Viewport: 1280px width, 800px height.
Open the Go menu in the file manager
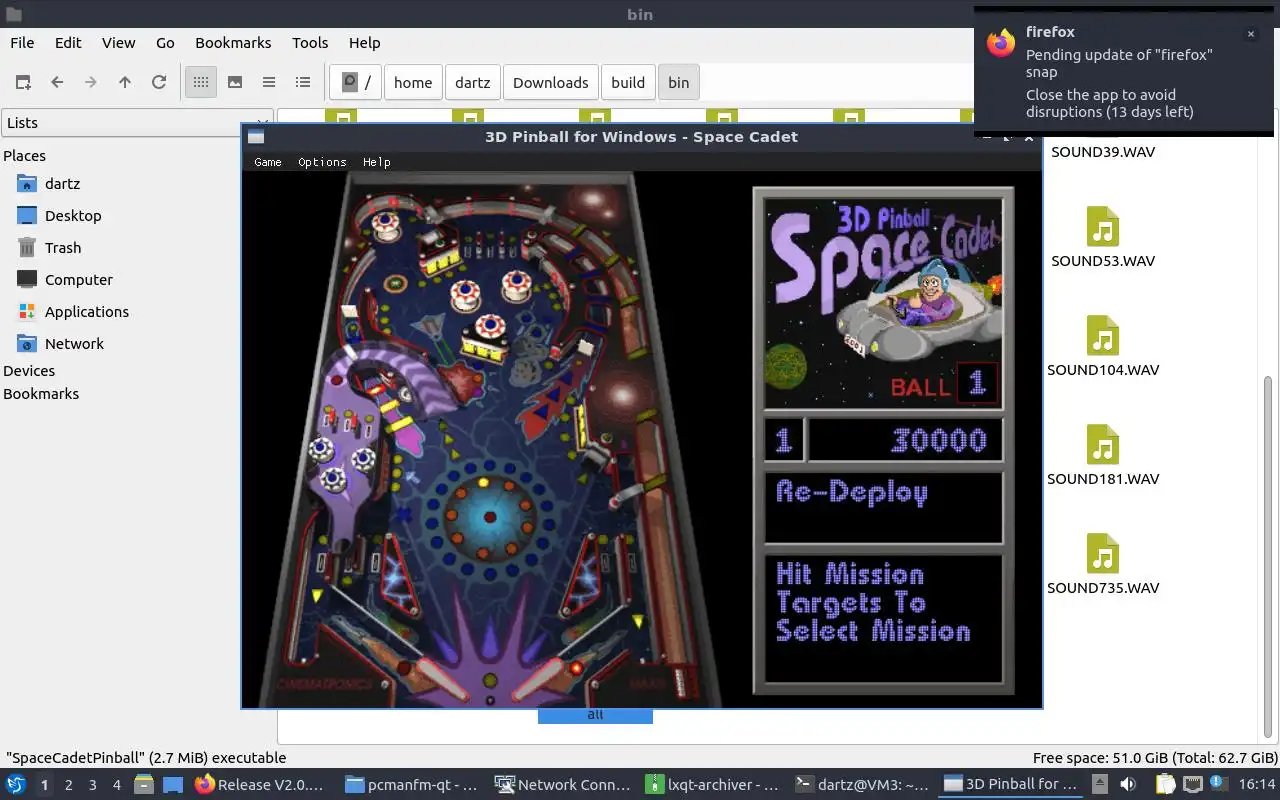point(165,42)
